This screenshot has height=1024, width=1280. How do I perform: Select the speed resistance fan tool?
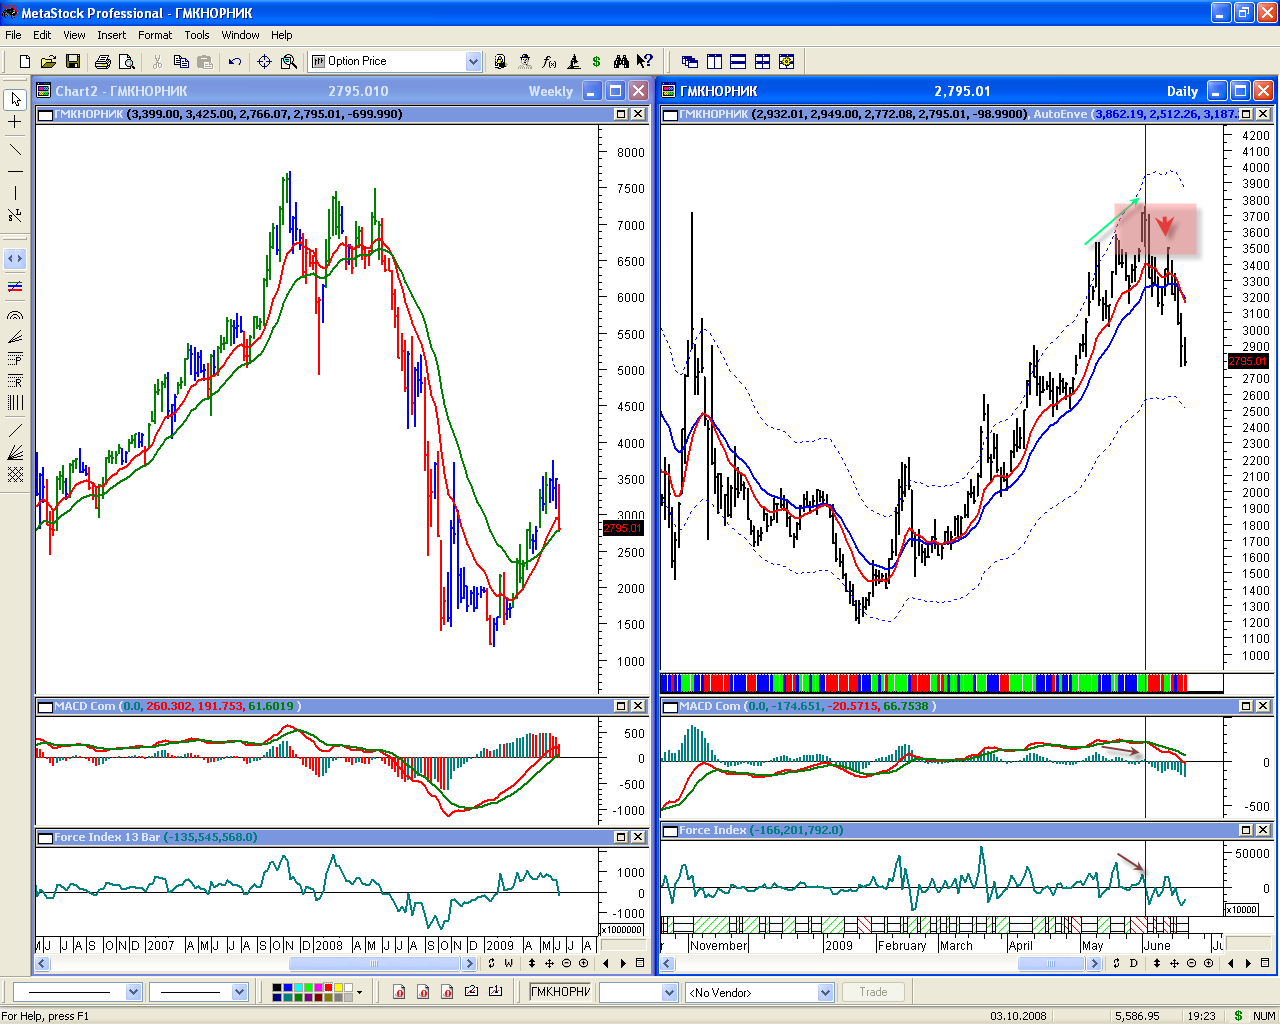pyautogui.click(x=15, y=336)
